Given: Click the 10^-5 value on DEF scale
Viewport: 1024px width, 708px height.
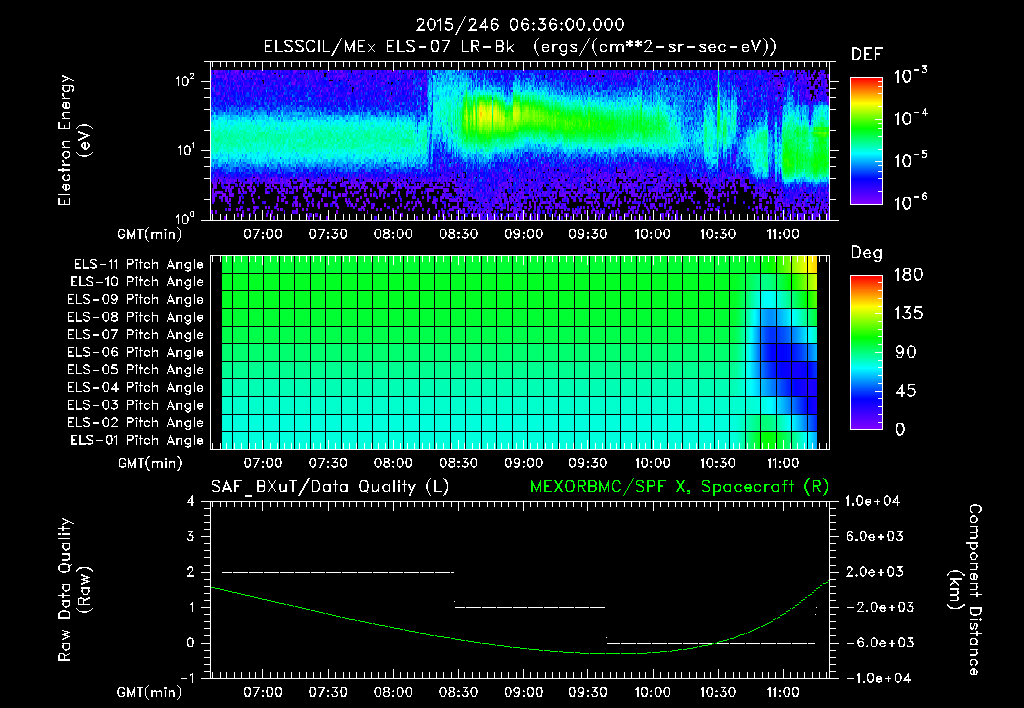Looking at the screenshot, I should tap(910, 160).
